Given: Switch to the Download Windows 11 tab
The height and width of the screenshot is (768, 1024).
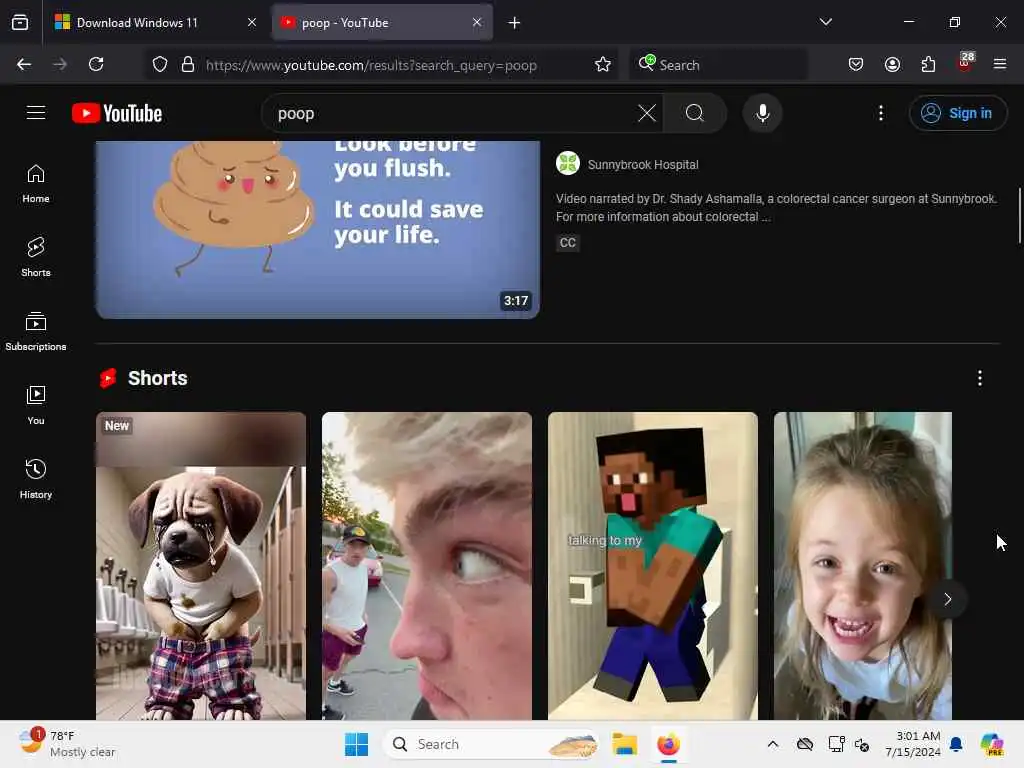Looking at the screenshot, I should point(147,23).
